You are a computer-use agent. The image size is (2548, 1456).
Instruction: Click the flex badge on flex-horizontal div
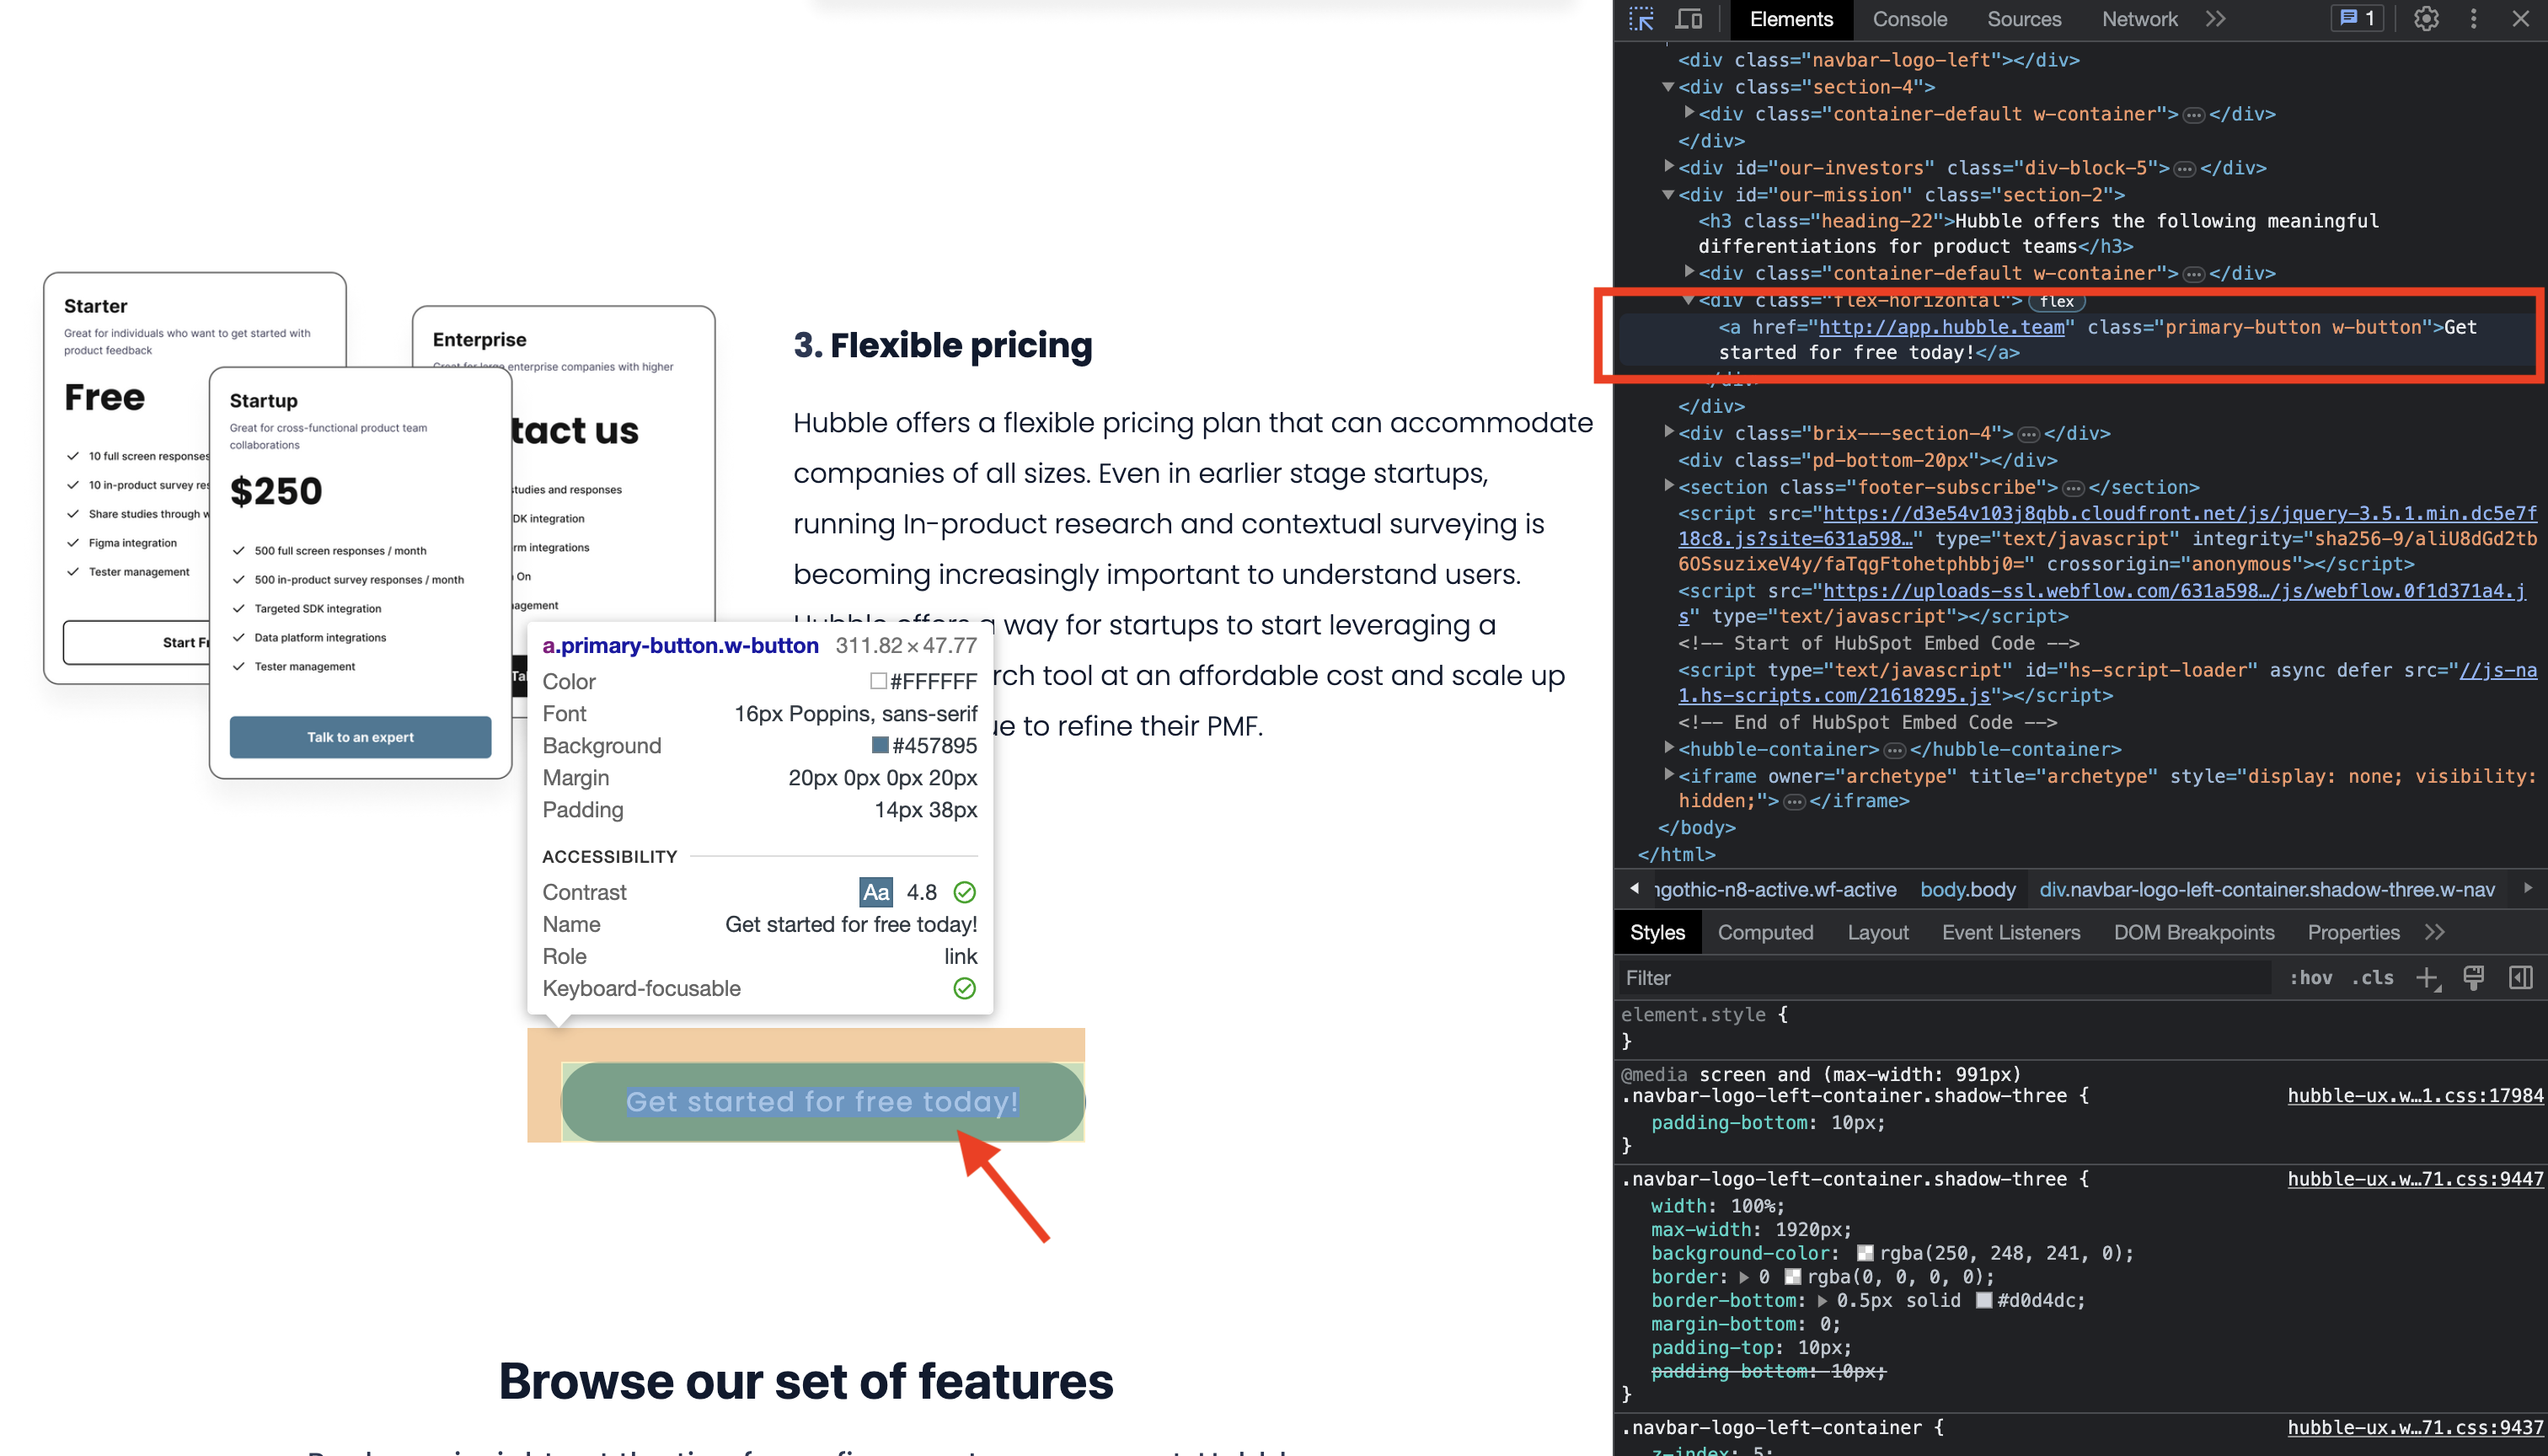click(x=2057, y=301)
